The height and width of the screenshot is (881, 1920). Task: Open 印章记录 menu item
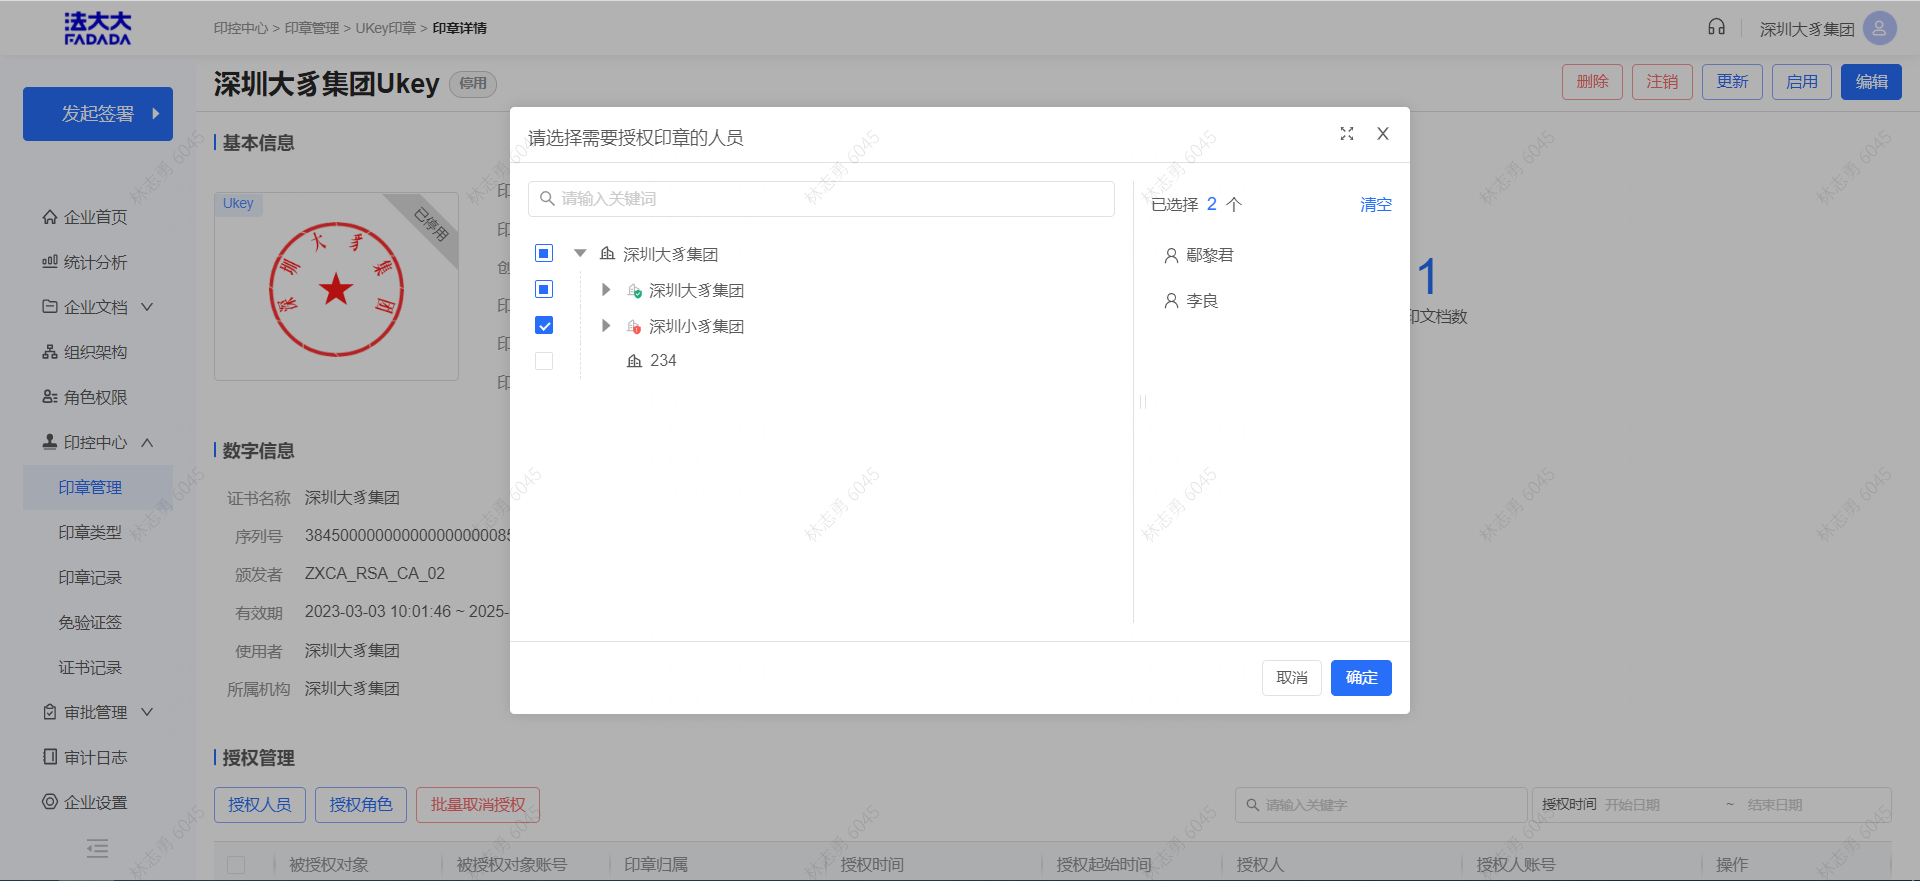tap(90, 577)
